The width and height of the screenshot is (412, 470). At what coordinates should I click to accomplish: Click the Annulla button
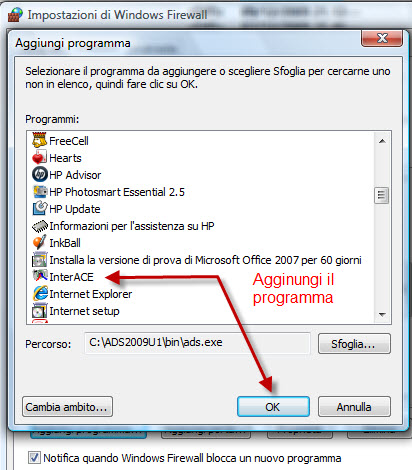click(x=354, y=407)
